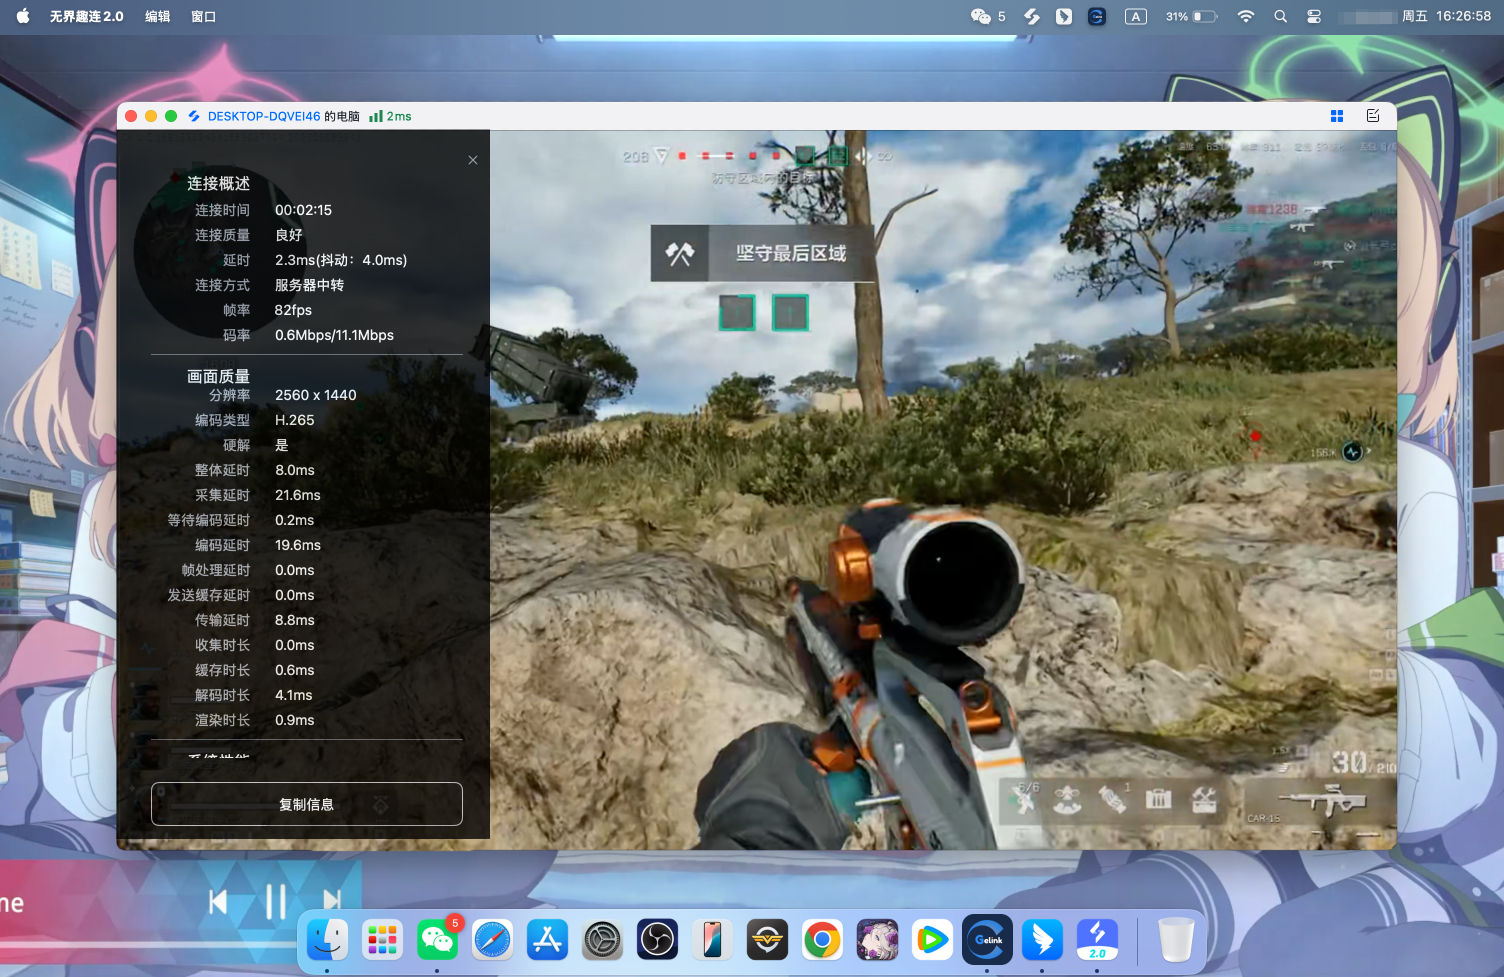Open DingTalk from the Dock
The width and height of the screenshot is (1504, 977).
(x=1043, y=940)
